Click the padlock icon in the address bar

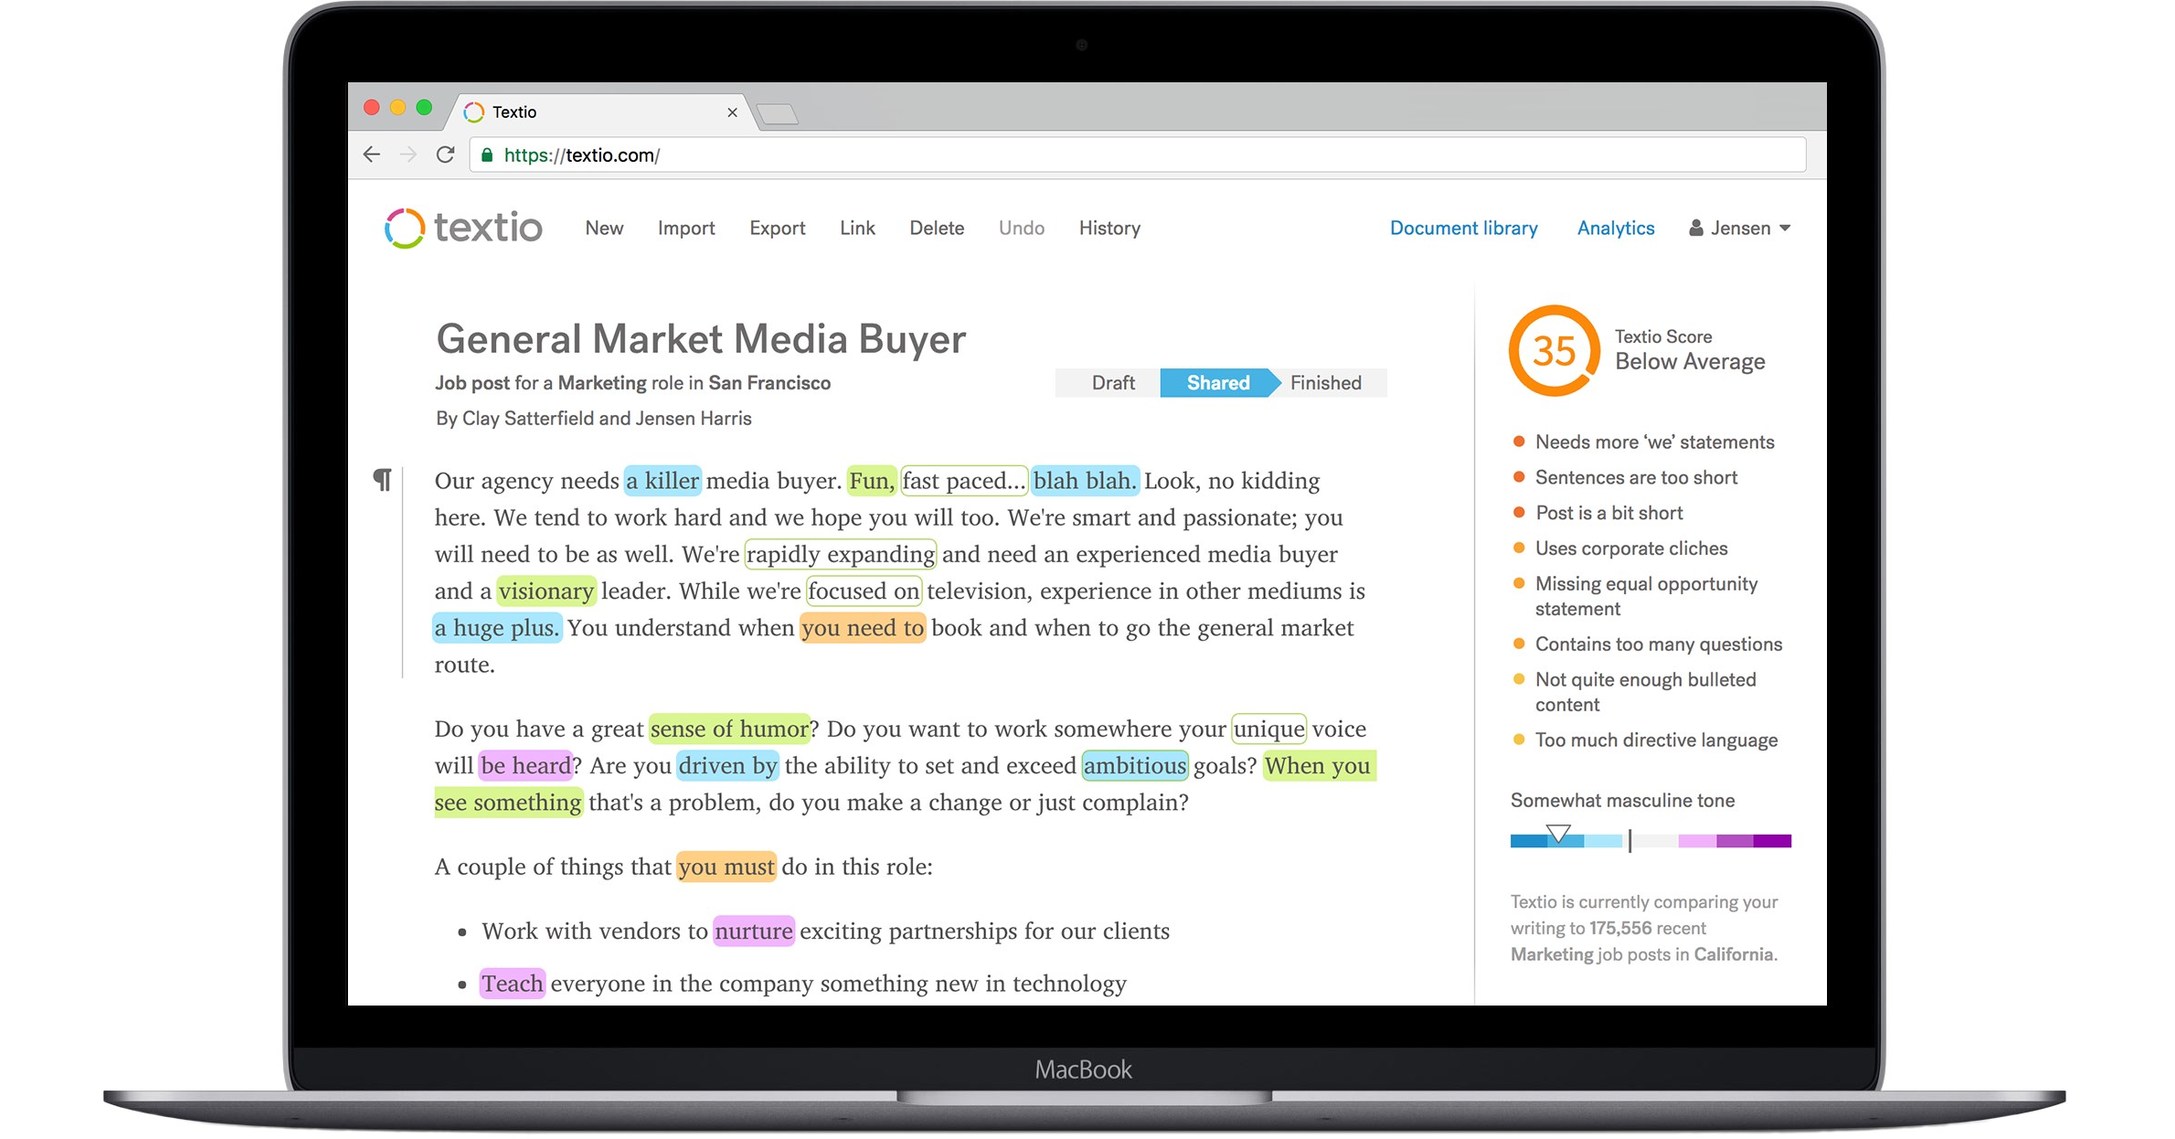(487, 155)
